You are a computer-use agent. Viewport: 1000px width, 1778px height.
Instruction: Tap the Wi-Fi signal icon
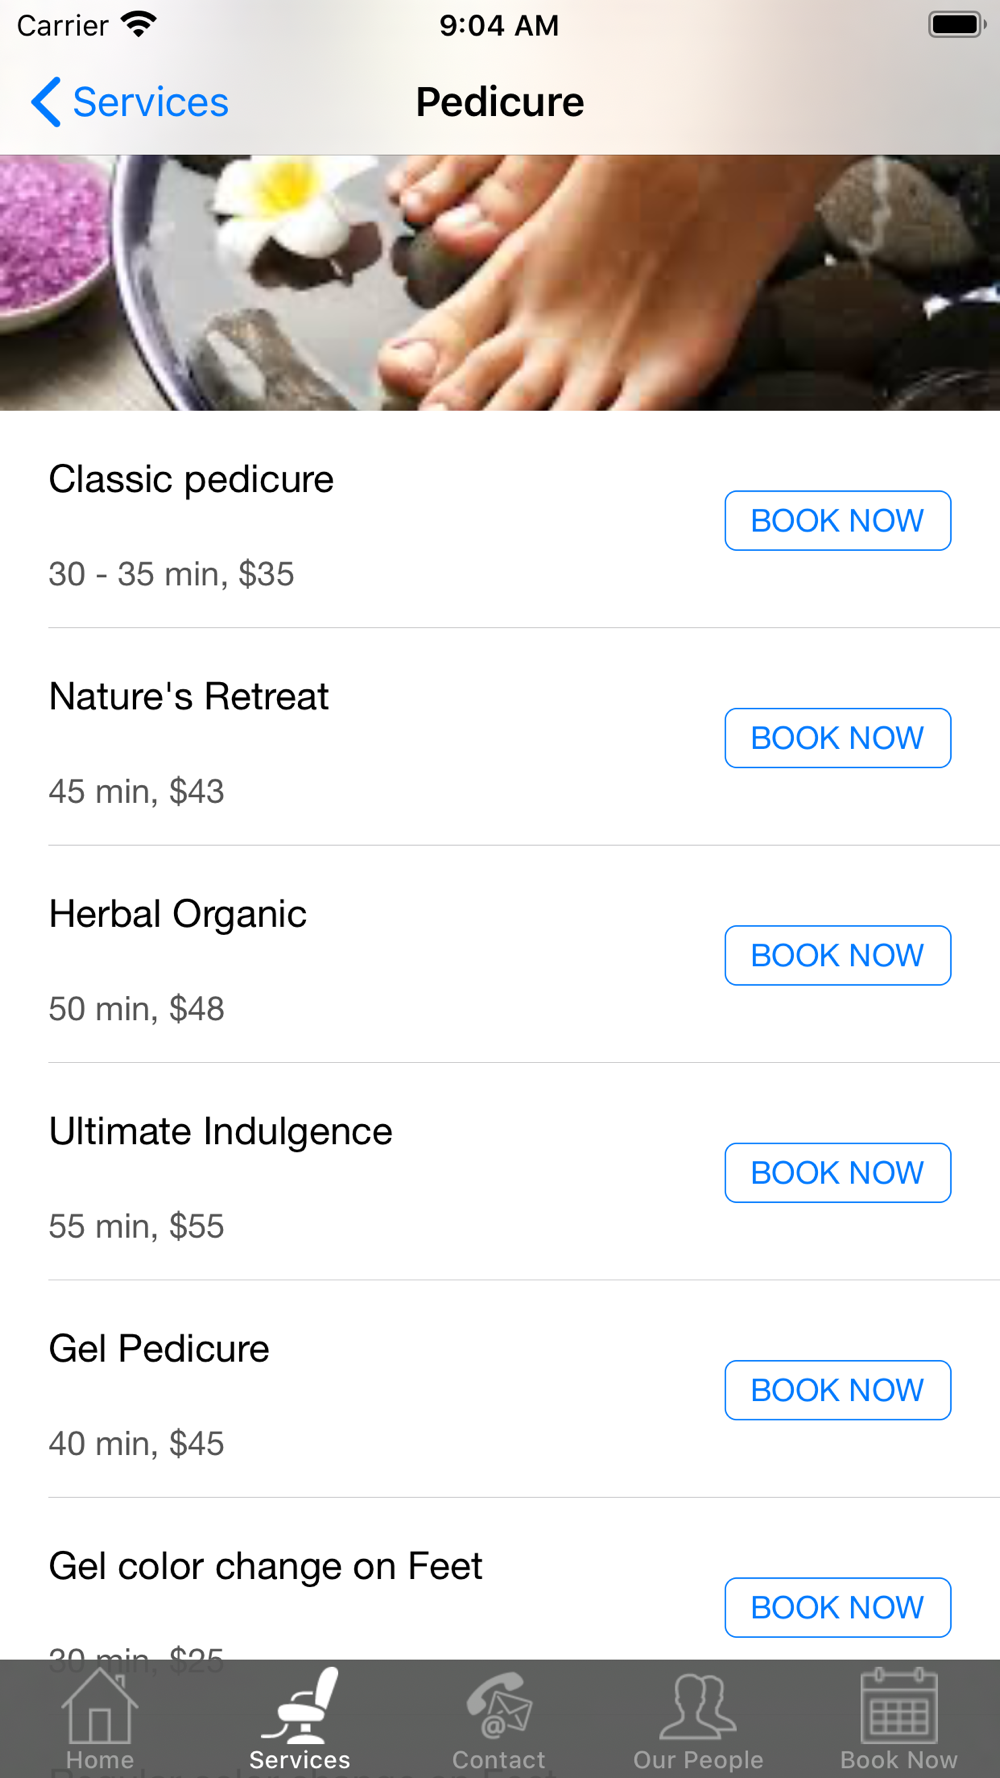[138, 24]
